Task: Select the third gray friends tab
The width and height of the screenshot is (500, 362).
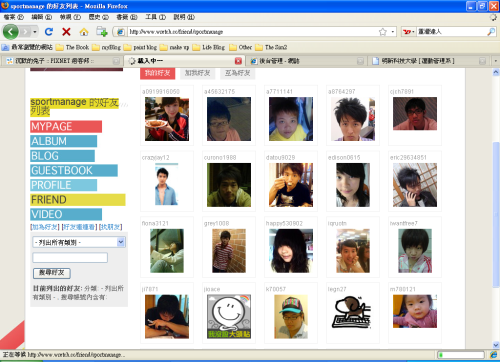Action: pos(238,73)
